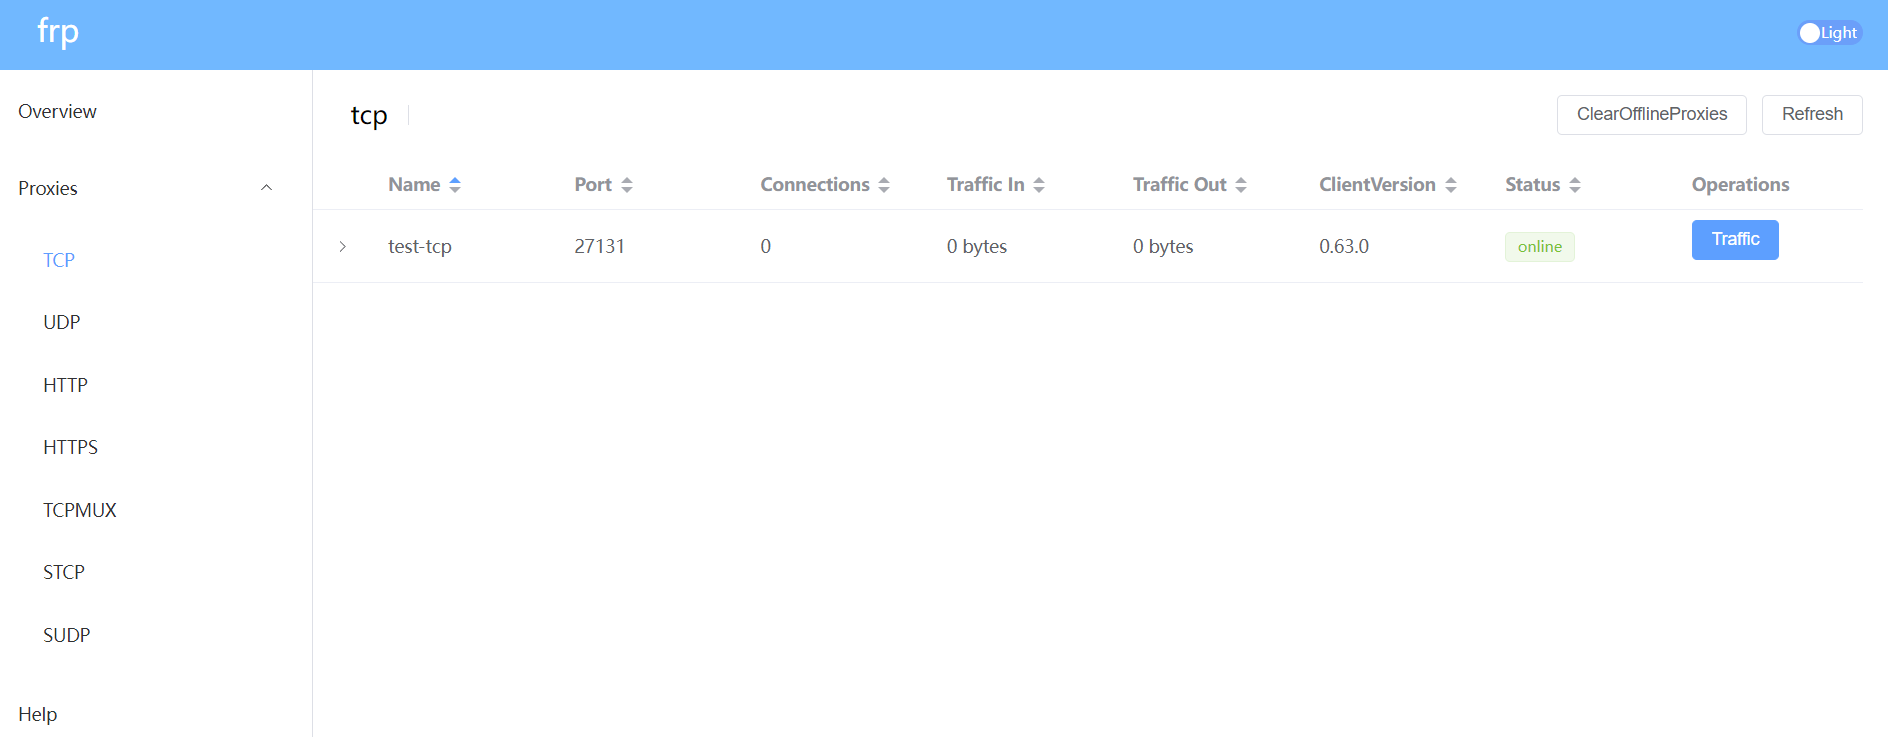This screenshot has height=737, width=1888.
Task: Select UDP proxies in sidebar
Action: [62, 323]
